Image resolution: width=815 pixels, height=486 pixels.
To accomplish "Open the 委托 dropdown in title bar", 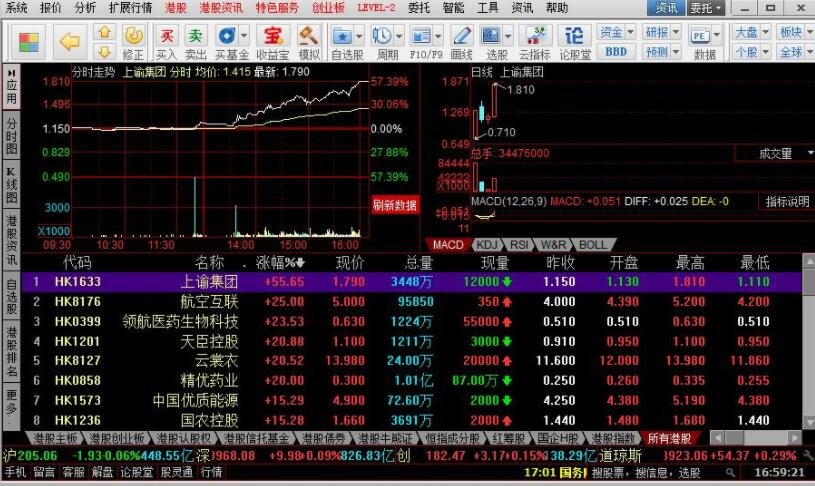I will click(705, 8).
